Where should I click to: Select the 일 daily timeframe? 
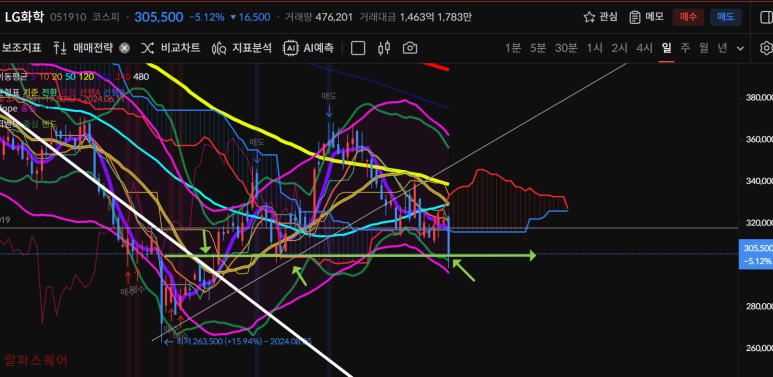667,48
